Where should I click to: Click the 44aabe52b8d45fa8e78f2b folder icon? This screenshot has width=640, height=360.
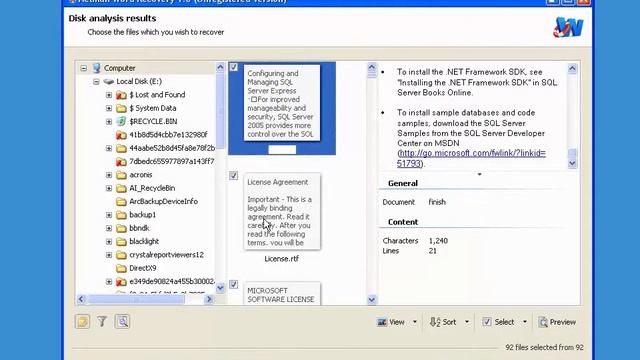tap(121, 148)
